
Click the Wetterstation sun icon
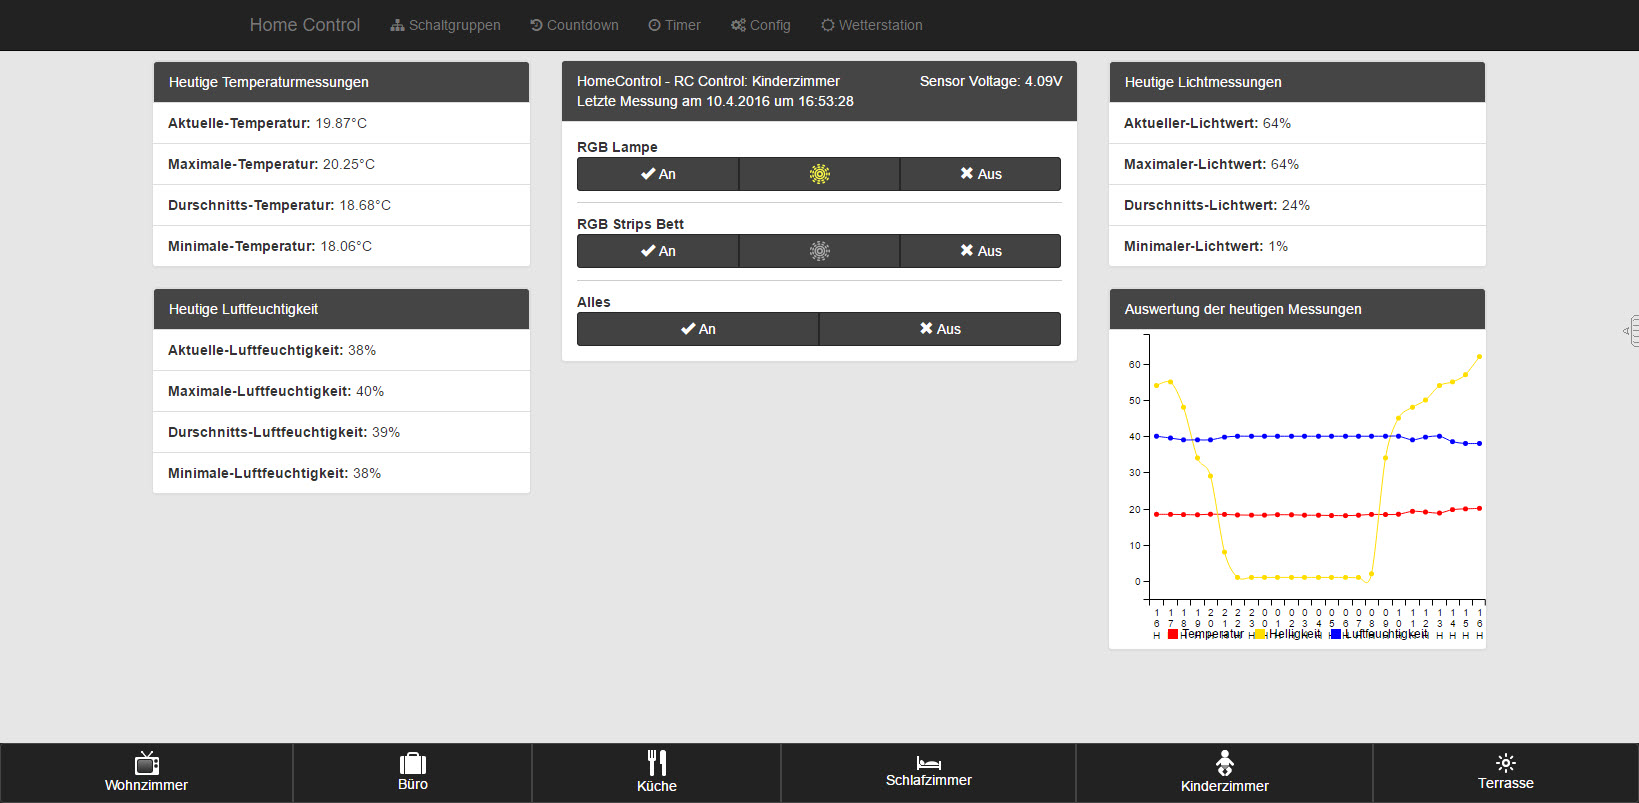828,25
